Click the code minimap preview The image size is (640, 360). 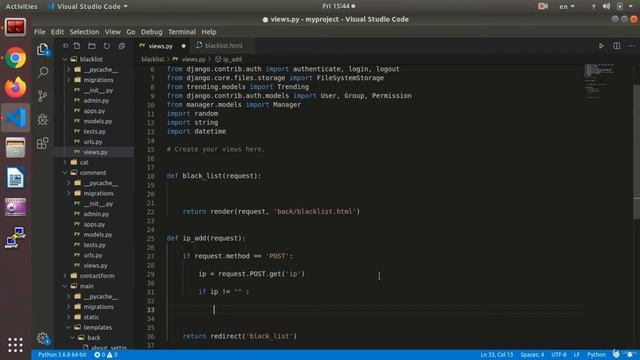coord(599,82)
